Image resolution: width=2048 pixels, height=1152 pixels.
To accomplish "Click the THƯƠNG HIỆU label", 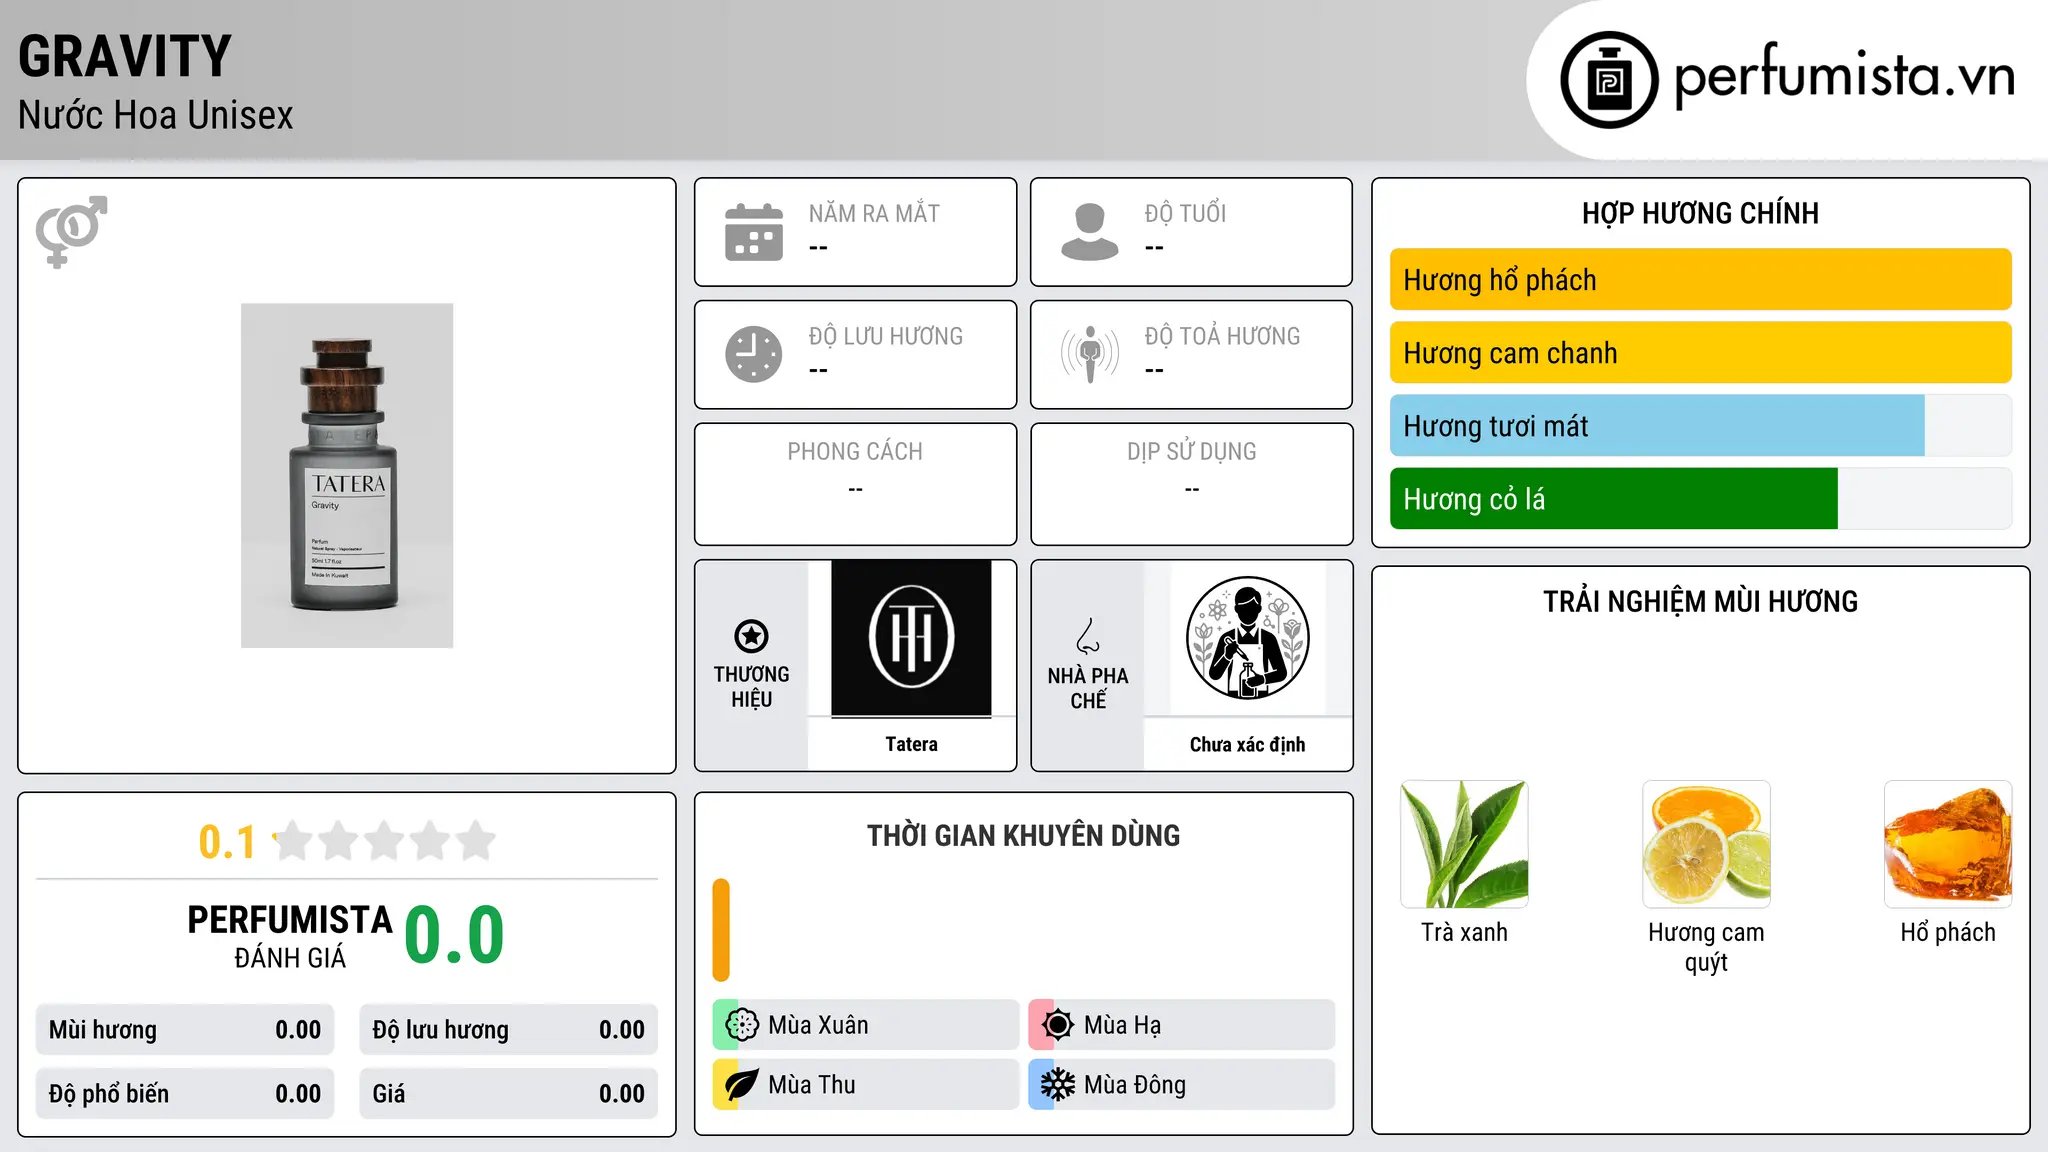I will click(751, 687).
